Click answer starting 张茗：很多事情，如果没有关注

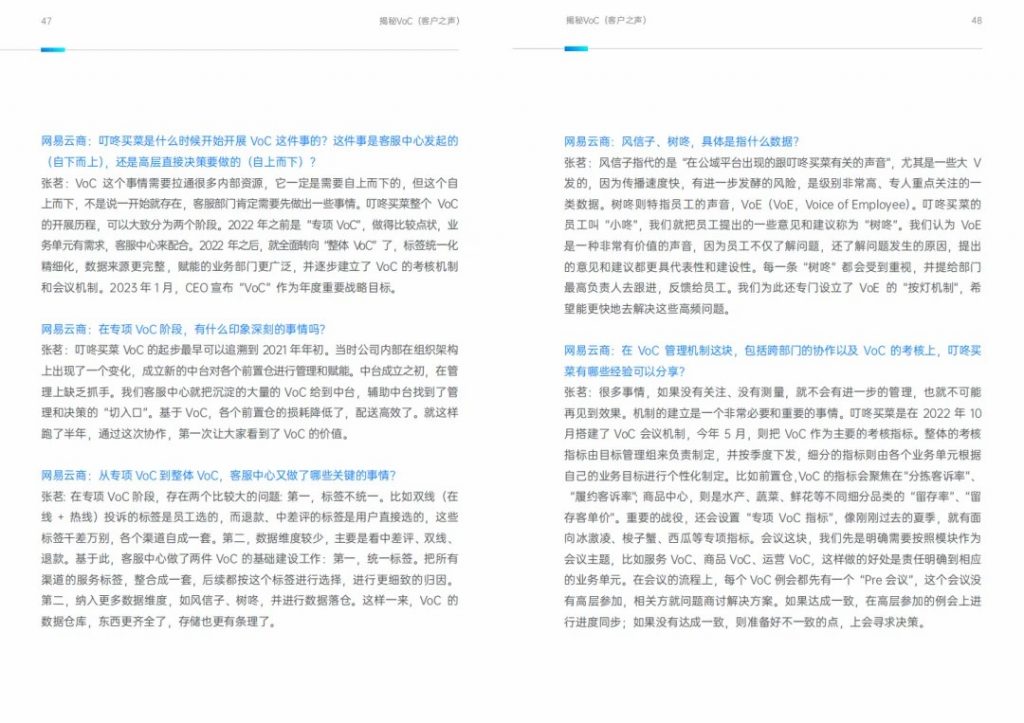click(x=773, y=507)
